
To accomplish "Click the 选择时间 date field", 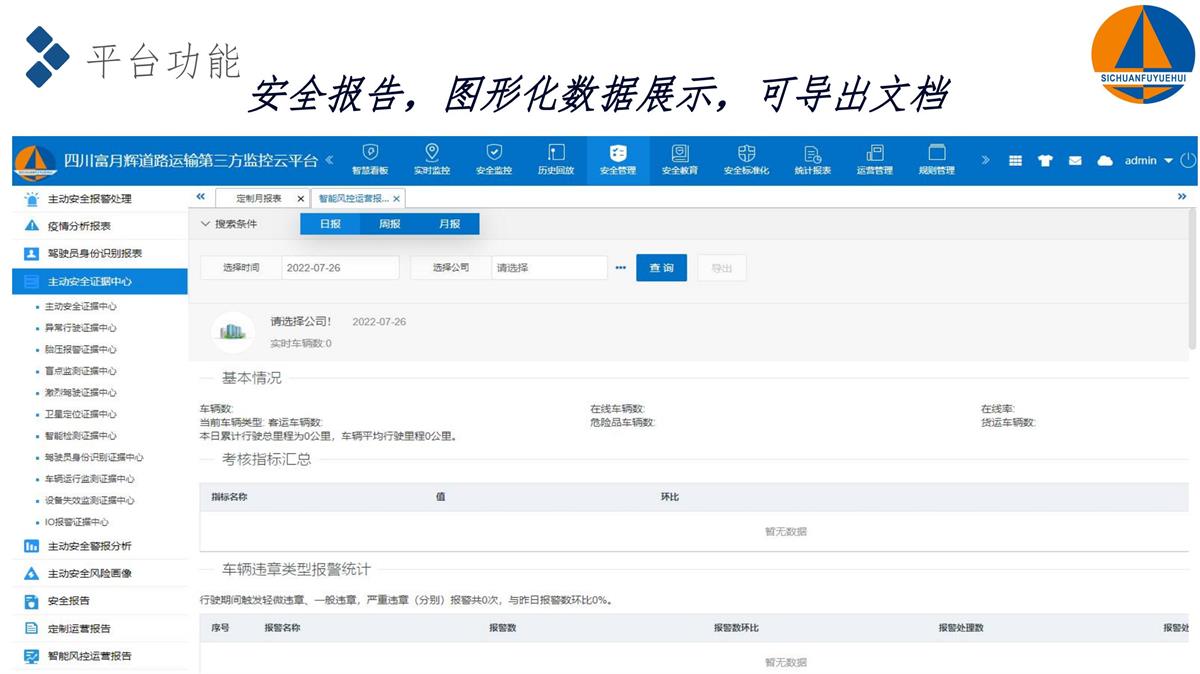I will [x=340, y=268].
